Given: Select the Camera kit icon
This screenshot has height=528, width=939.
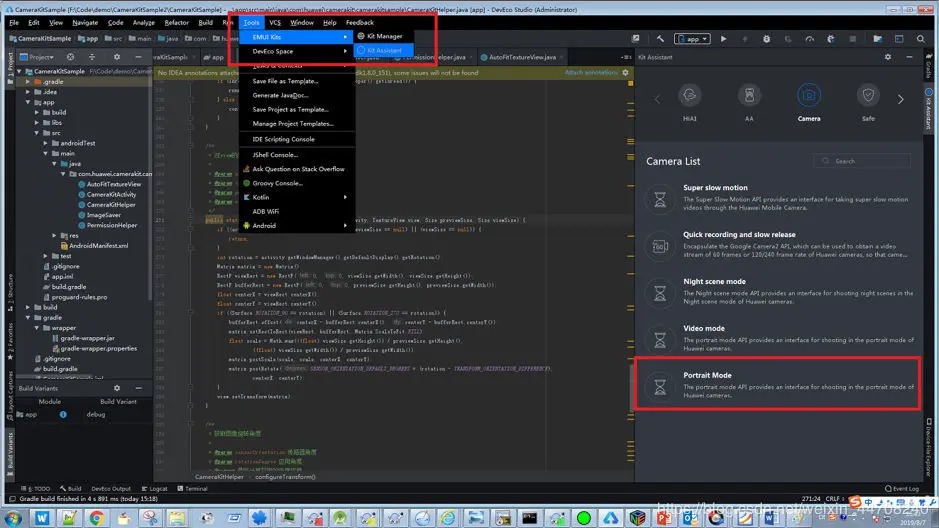Looking at the screenshot, I should pyautogui.click(x=808, y=95).
